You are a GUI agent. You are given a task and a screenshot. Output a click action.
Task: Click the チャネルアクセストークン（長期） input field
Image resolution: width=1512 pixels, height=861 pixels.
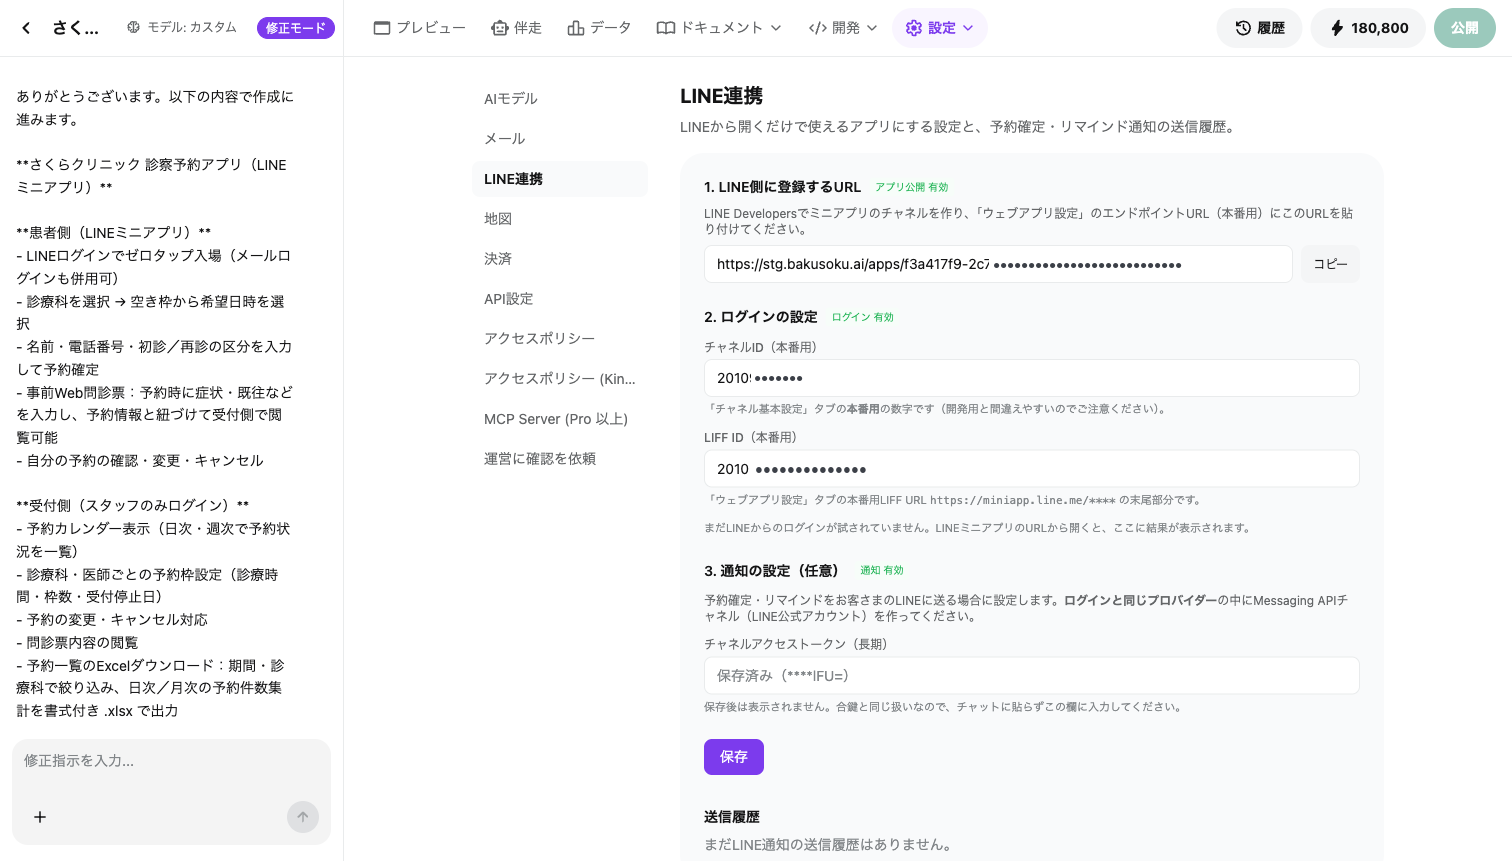(x=1032, y=676)
